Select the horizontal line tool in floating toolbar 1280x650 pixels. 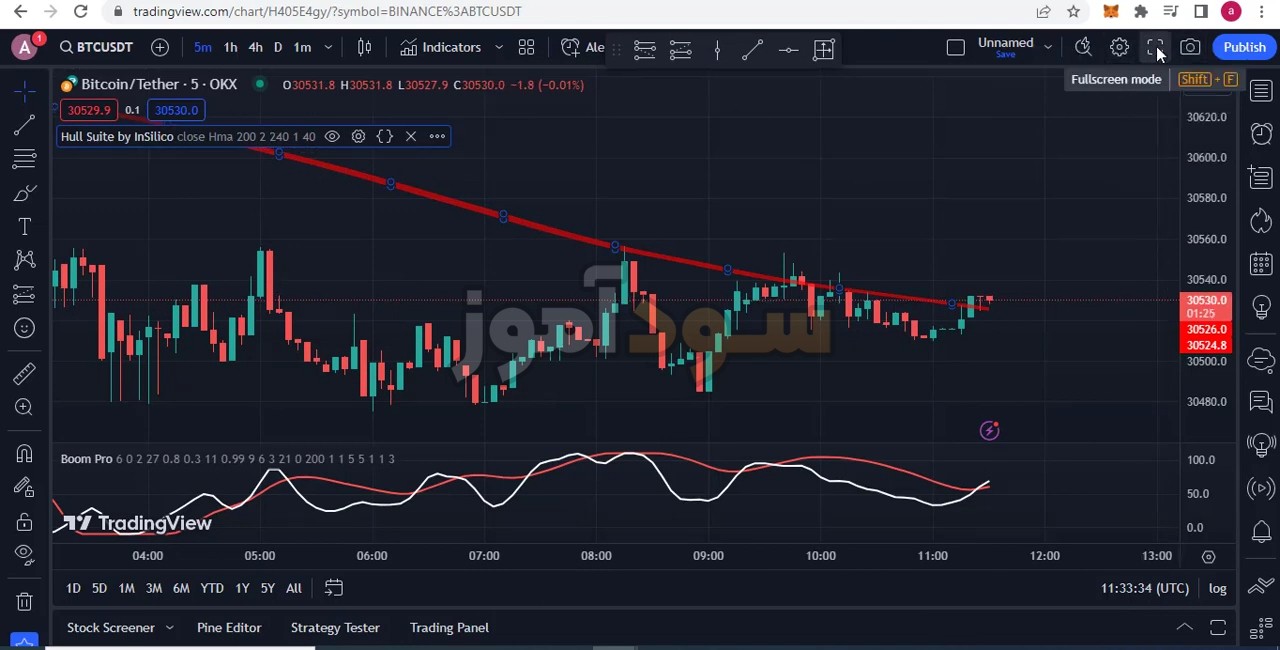788,48
